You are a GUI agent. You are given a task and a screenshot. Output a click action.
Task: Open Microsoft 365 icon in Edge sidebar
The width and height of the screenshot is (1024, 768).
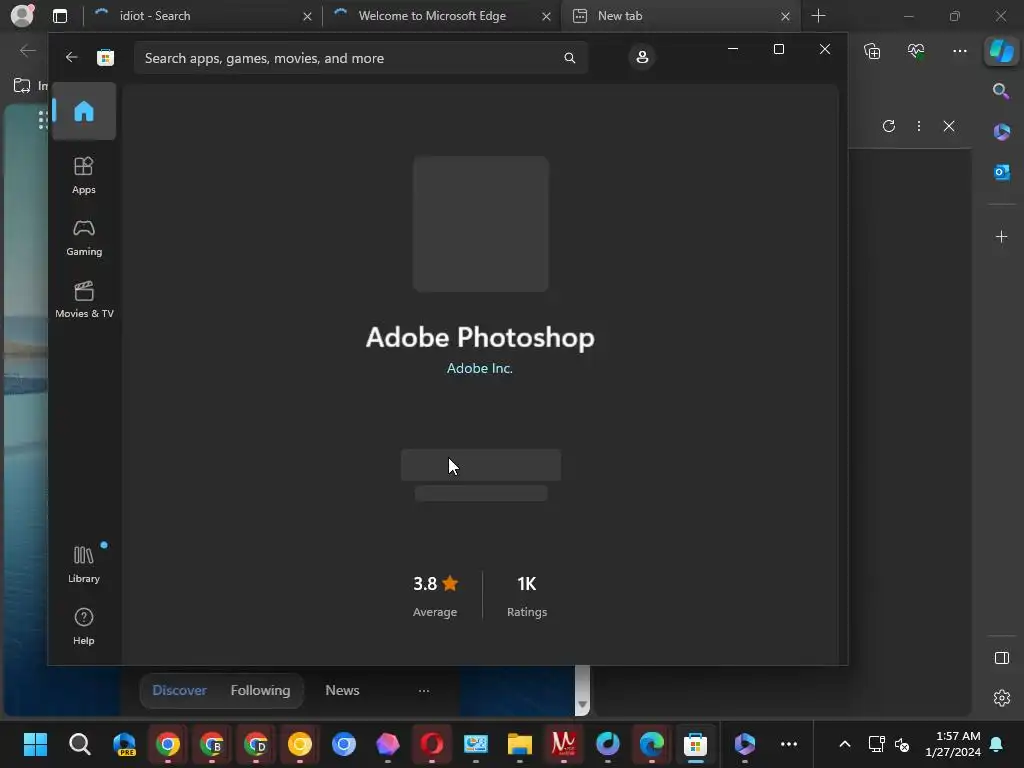[1001, 131]
